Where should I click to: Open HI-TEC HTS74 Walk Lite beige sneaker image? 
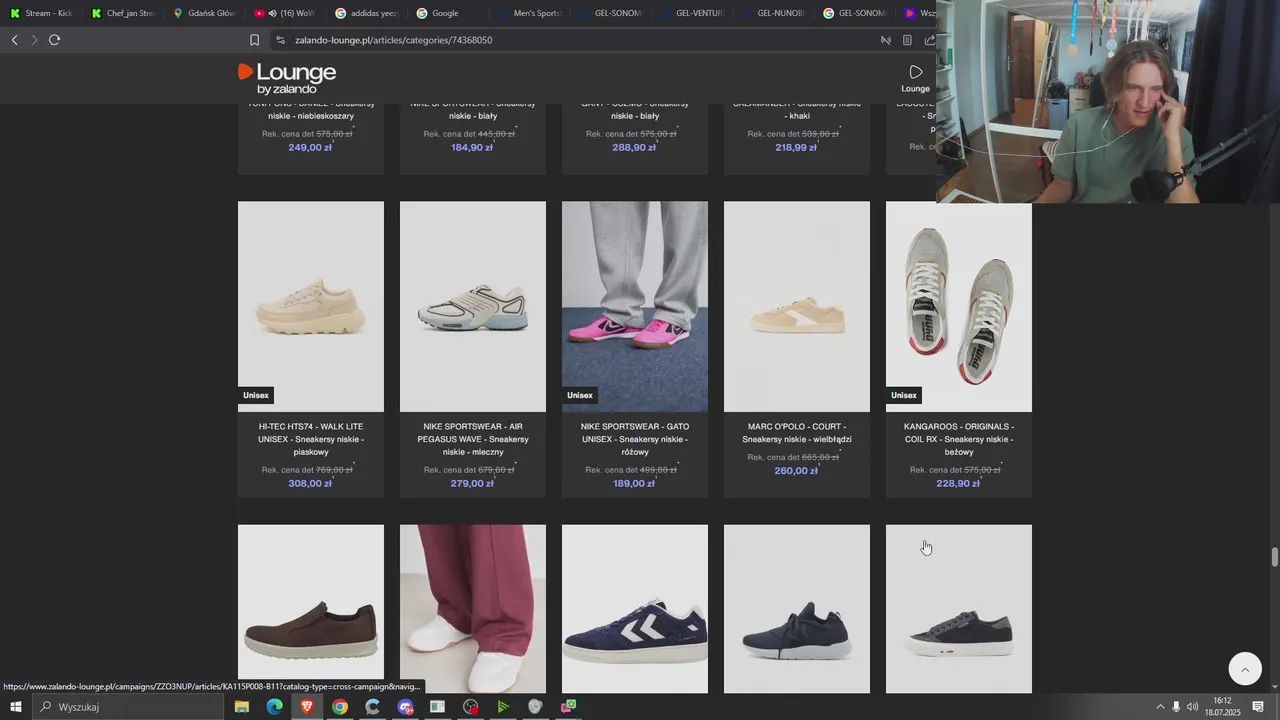(311, 306)
